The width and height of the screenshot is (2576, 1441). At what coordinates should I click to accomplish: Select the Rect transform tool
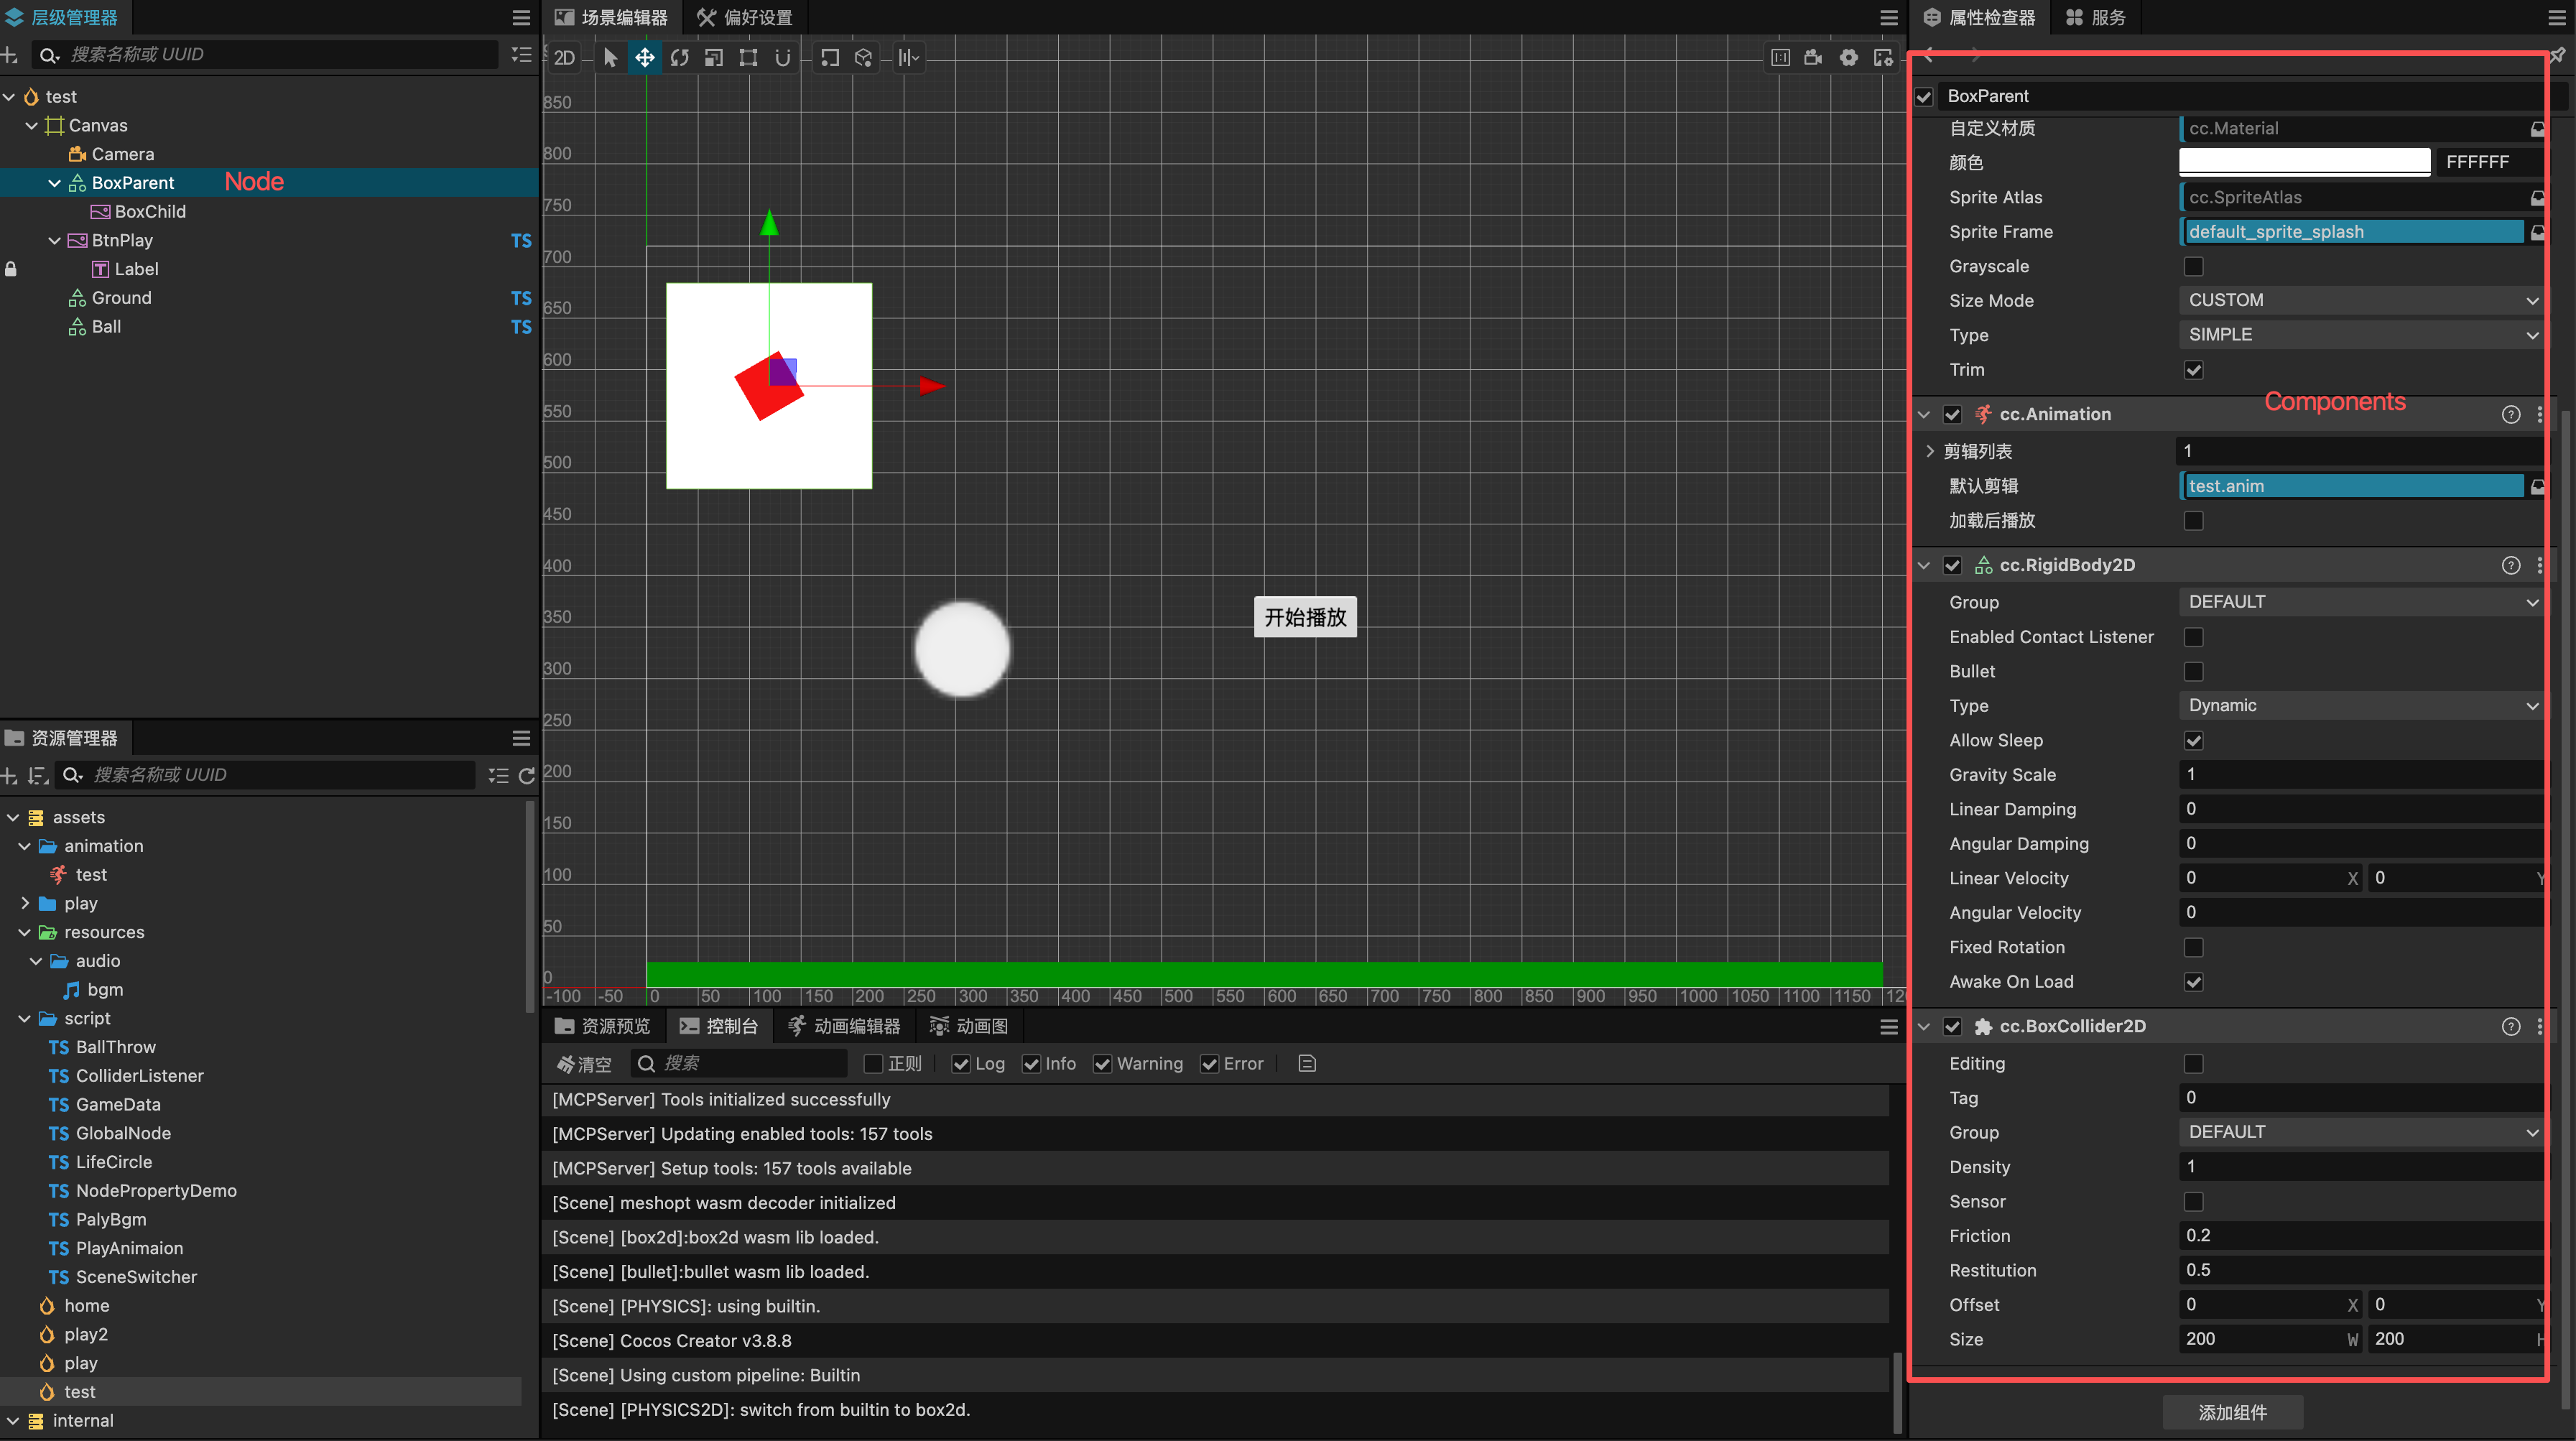[x=748, y=58]
